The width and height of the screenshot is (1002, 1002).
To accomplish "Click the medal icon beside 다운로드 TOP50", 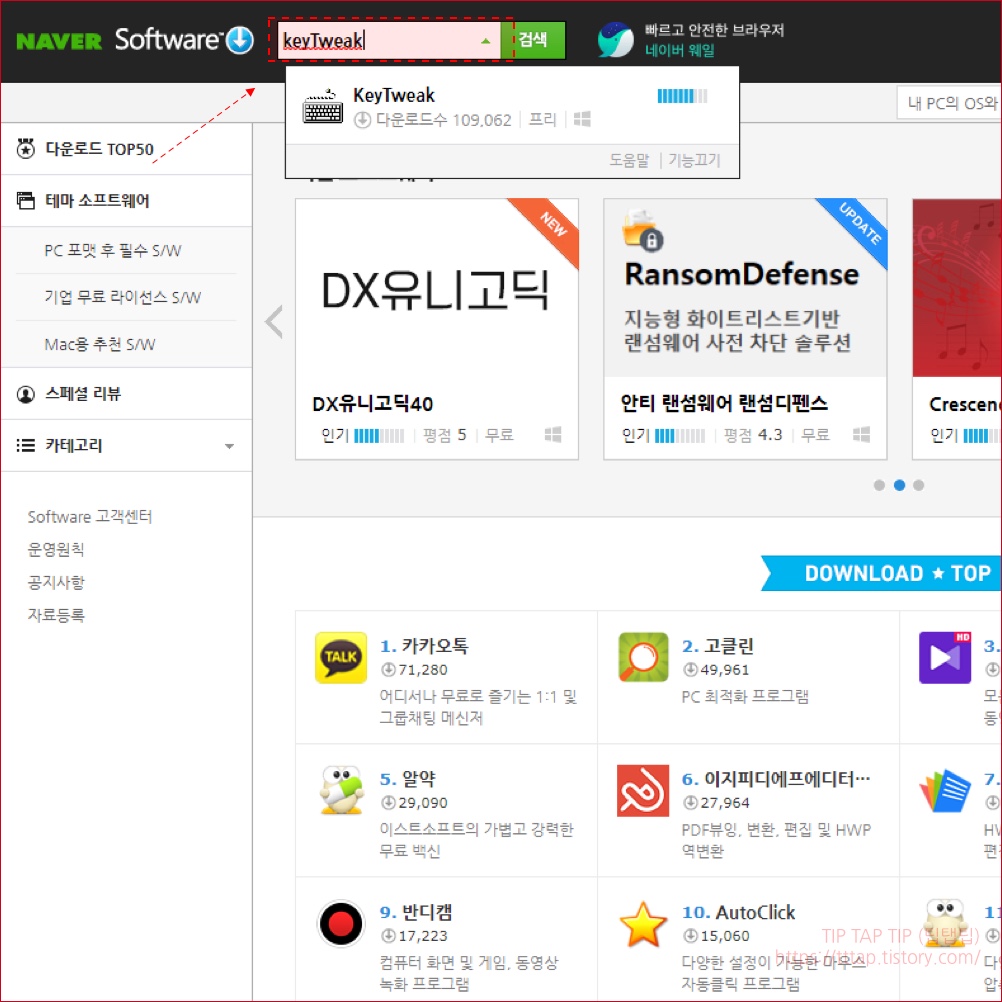I will [x=26, y=148].
